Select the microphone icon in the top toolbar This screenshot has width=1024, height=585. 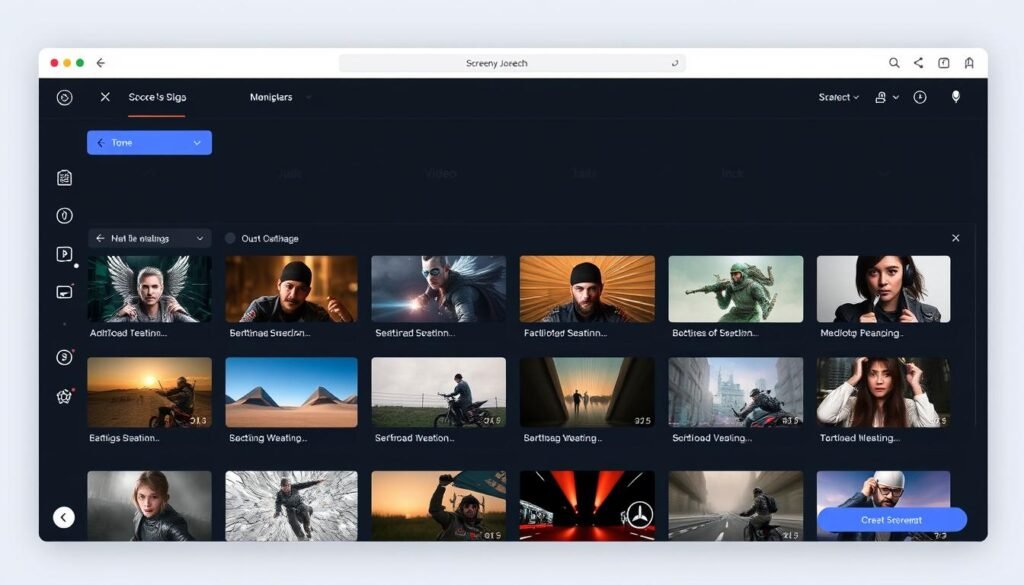point(955,97)
